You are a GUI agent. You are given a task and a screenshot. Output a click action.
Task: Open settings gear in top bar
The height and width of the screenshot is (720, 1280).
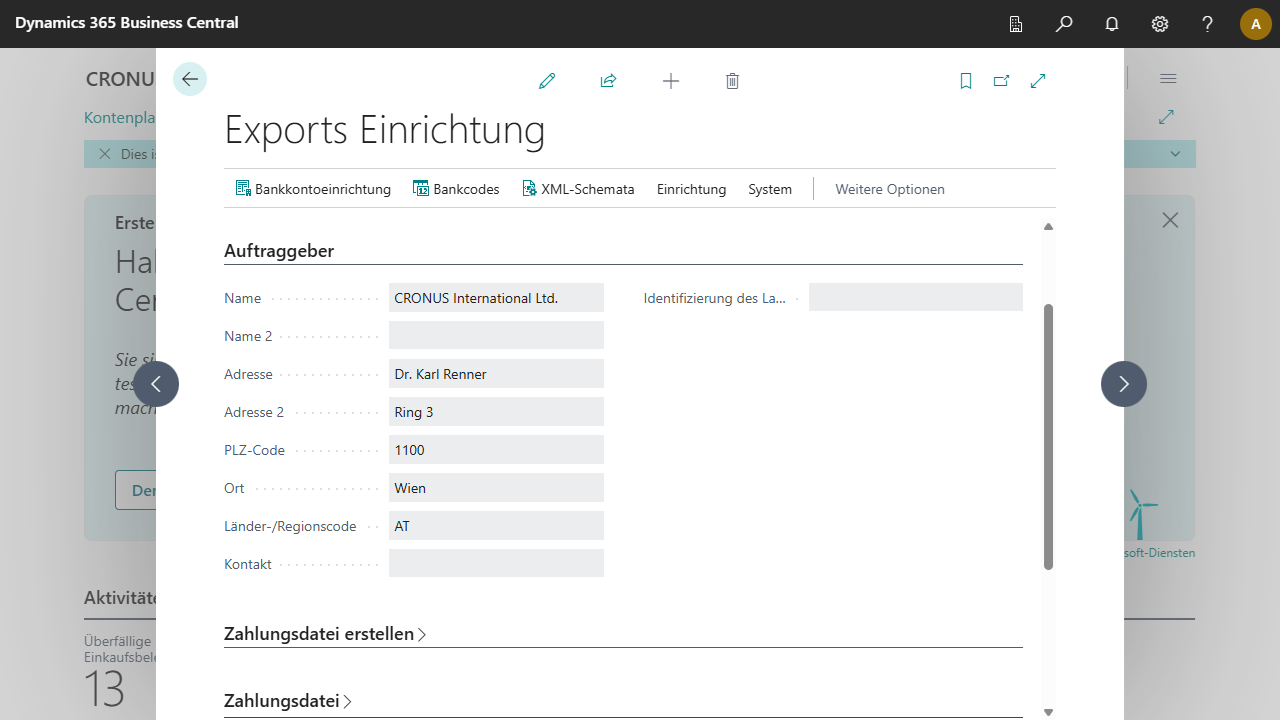(1160, 24)
